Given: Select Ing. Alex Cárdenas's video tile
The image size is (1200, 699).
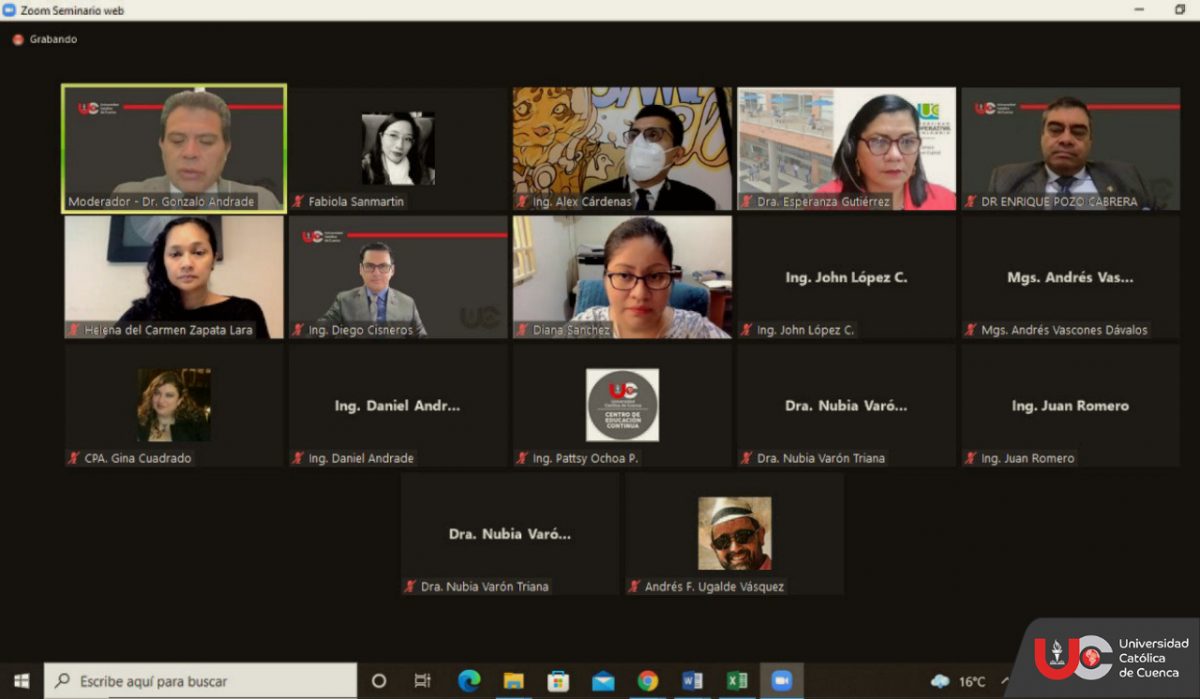Looking at the screenshot, I should pos(622,148).
